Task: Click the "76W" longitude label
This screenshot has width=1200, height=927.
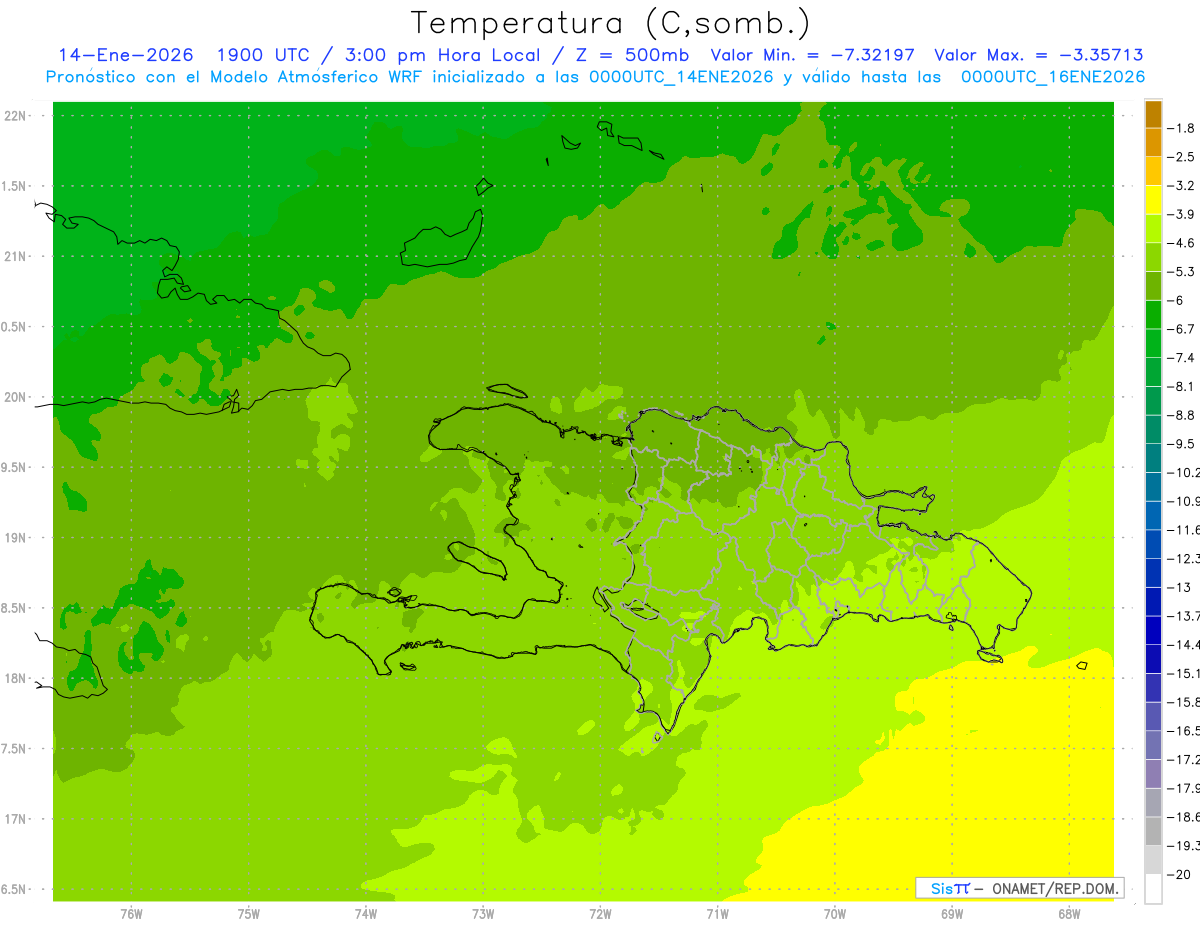Action: tap(131, 914)
